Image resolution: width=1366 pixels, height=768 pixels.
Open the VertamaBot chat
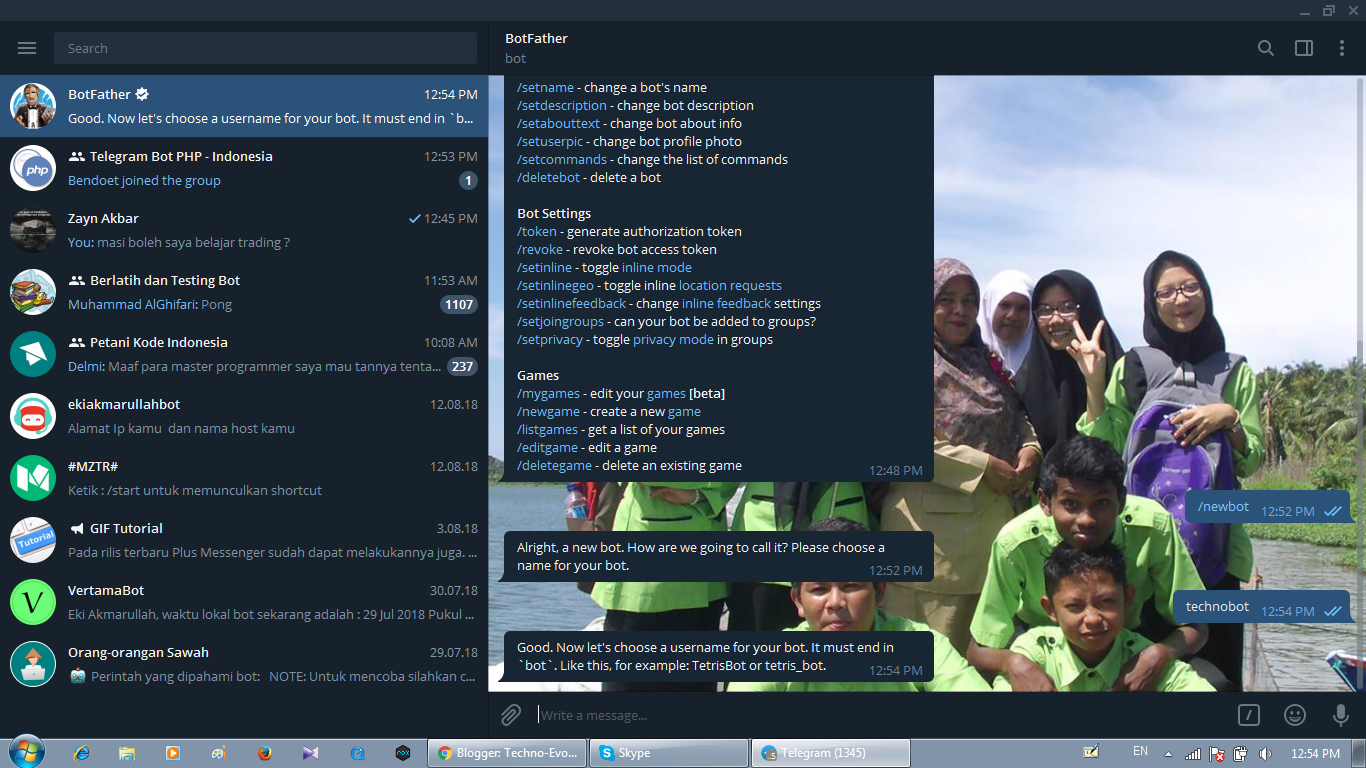pos(244,602)
